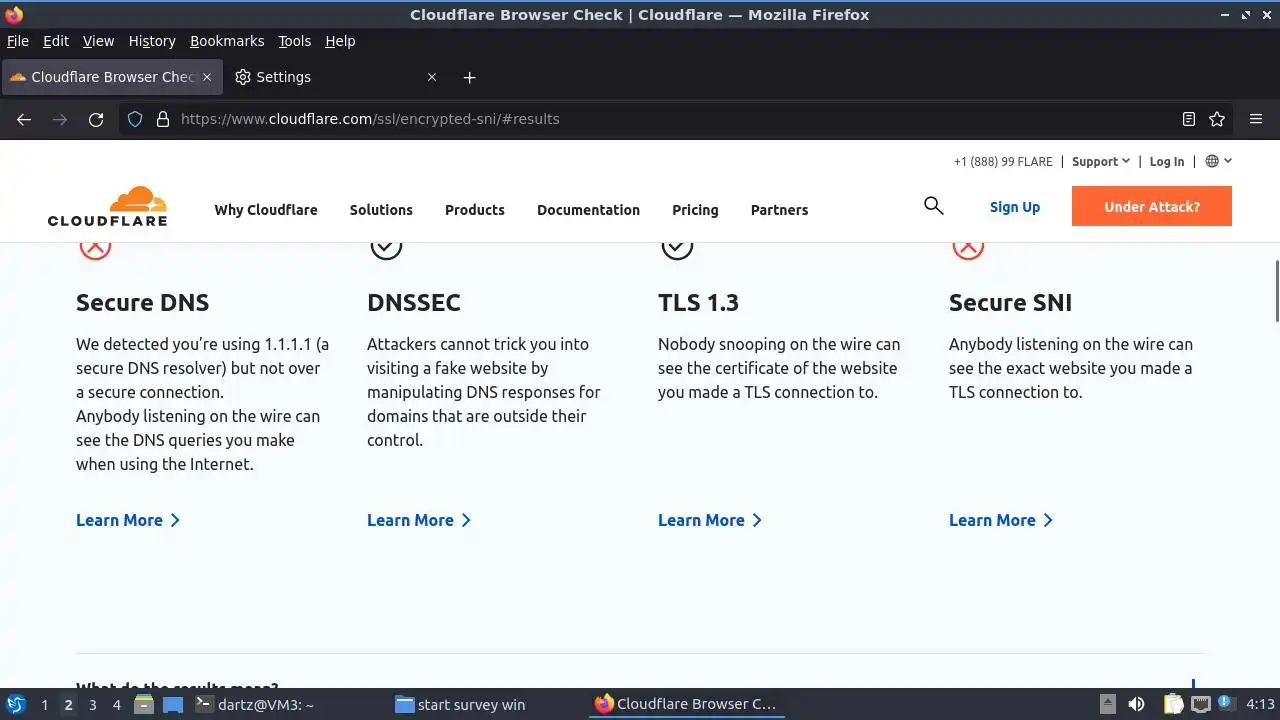Select the Cloudflare Browser Check tab

click(x=111, y=77)
